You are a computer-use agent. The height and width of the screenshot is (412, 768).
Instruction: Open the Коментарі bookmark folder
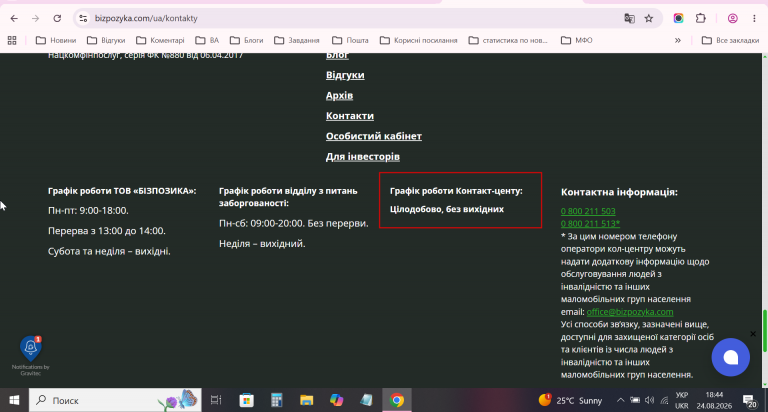pyautogui.click(x=160, y=40)
